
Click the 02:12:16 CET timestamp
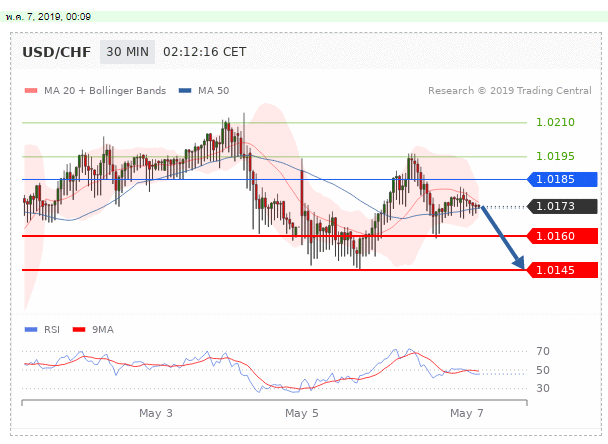click(x=204, y=52)
